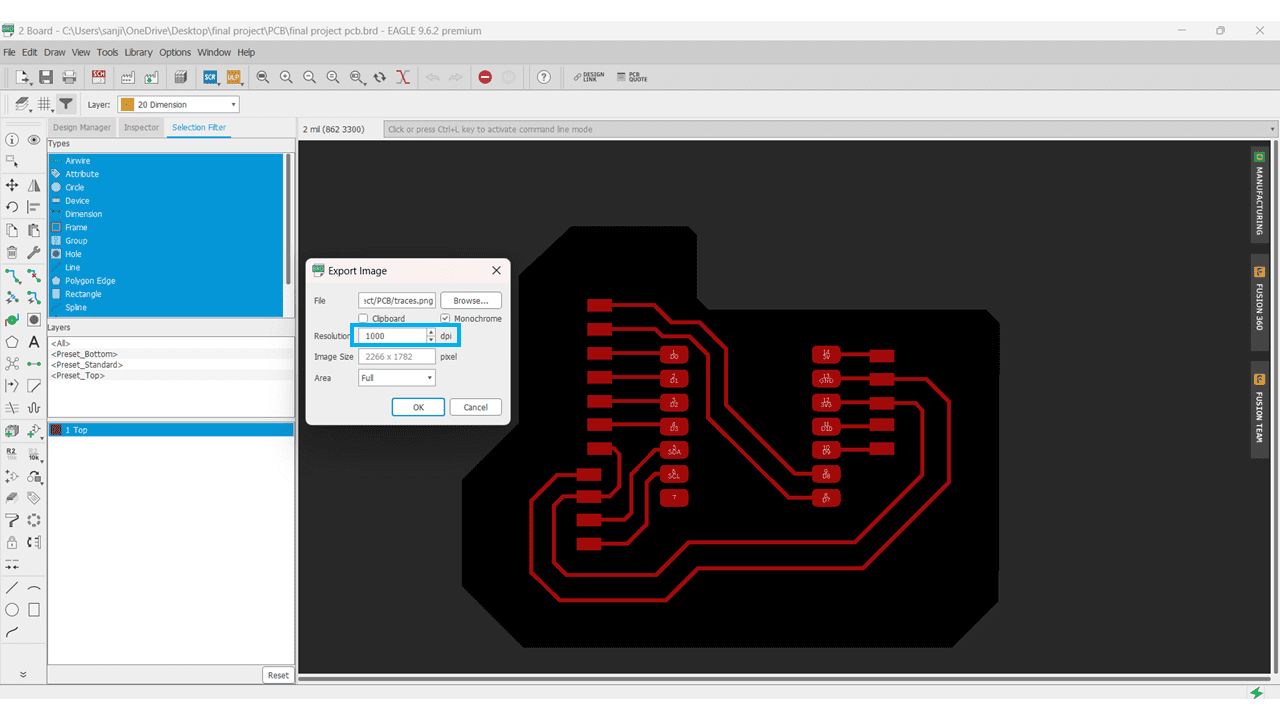Open the Layer 20 Dimension dropdown

point(179,104)
